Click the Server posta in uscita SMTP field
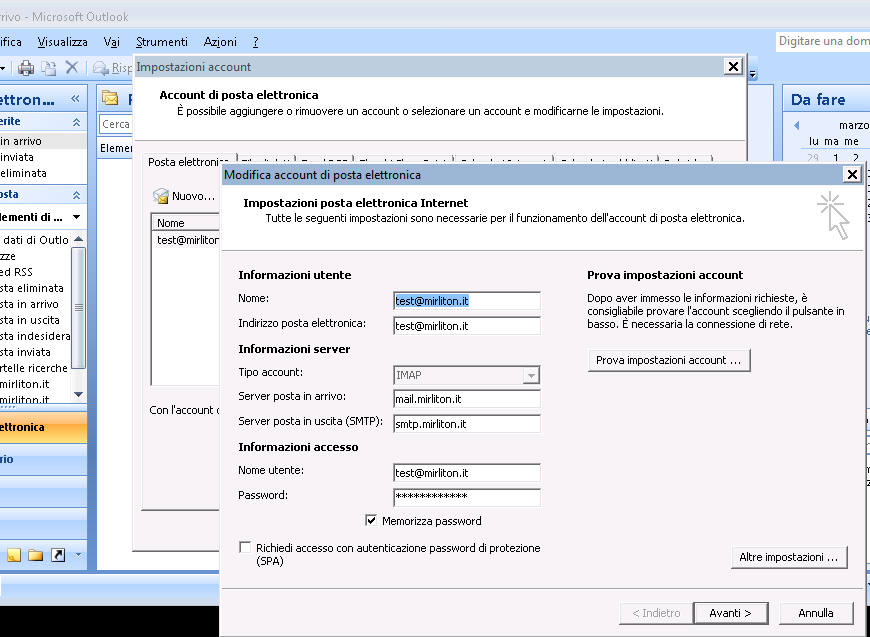Screen dimensions: 870x637 click(x=467, y=424)
